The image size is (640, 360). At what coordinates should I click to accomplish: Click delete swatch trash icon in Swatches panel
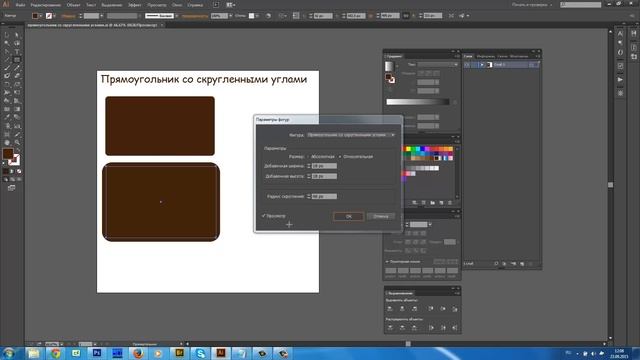450,202
